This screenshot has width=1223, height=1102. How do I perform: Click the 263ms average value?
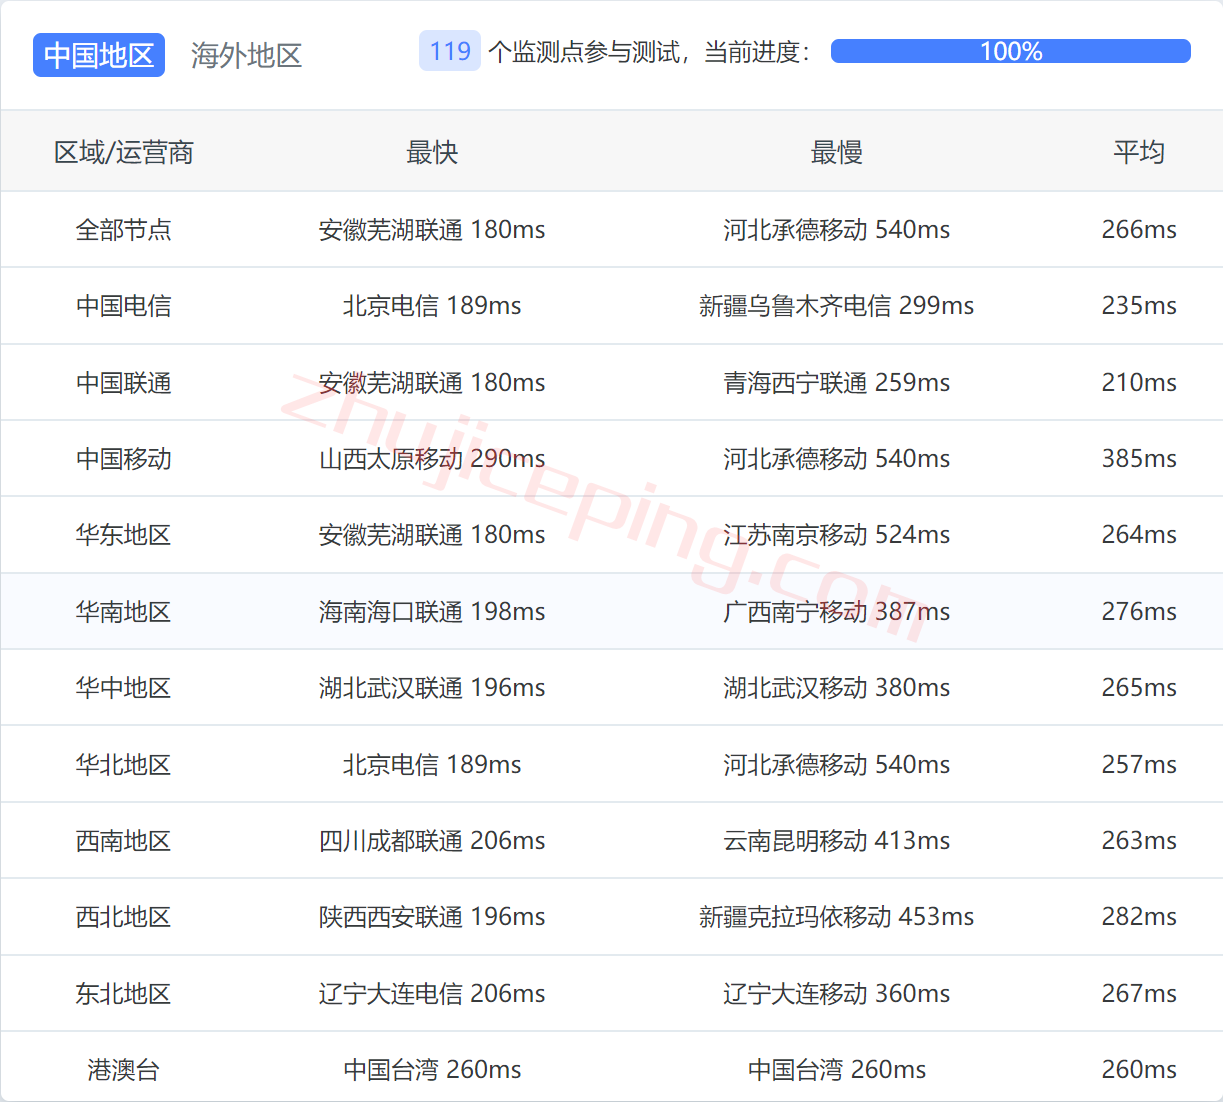tap(1139, 840)
